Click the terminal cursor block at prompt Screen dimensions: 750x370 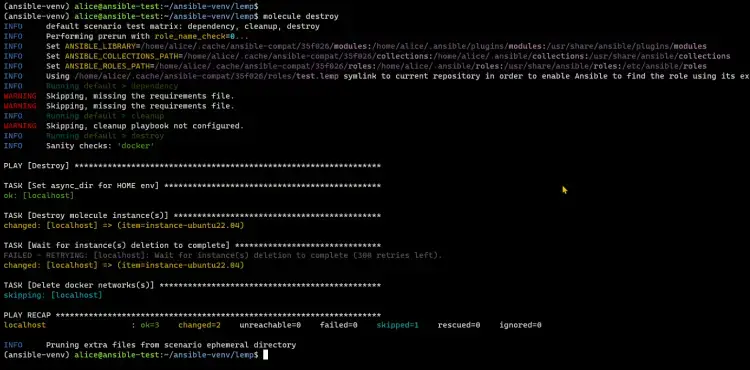pos(265,355)
